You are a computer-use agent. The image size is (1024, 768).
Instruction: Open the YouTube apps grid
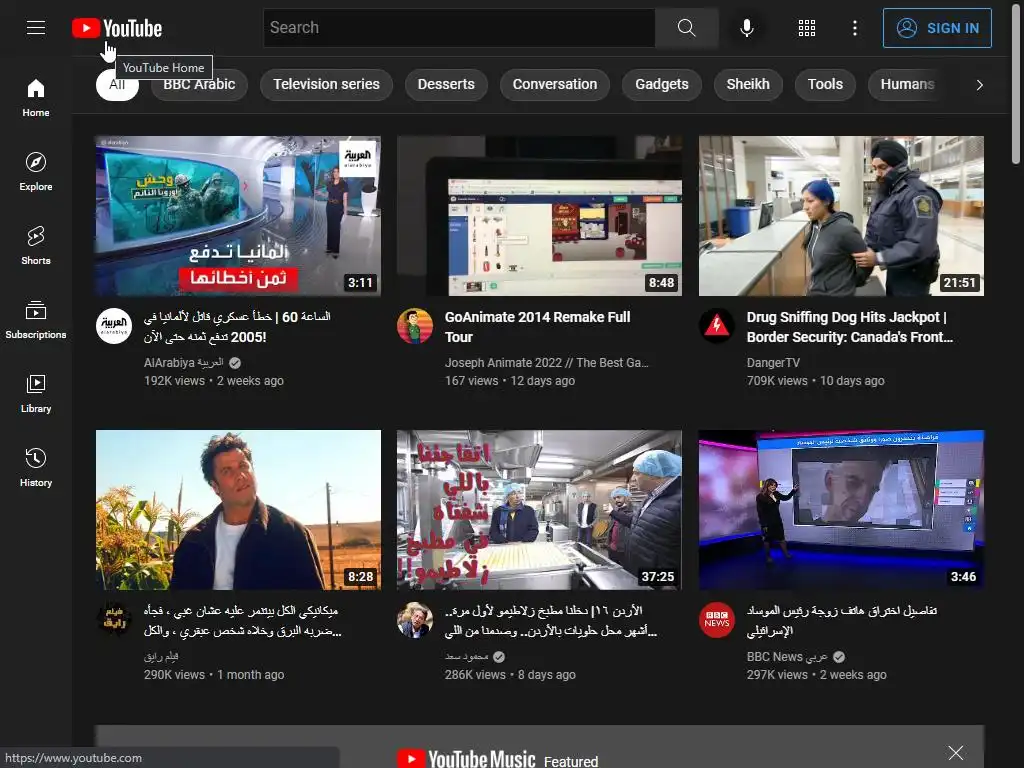coord(807,27)
